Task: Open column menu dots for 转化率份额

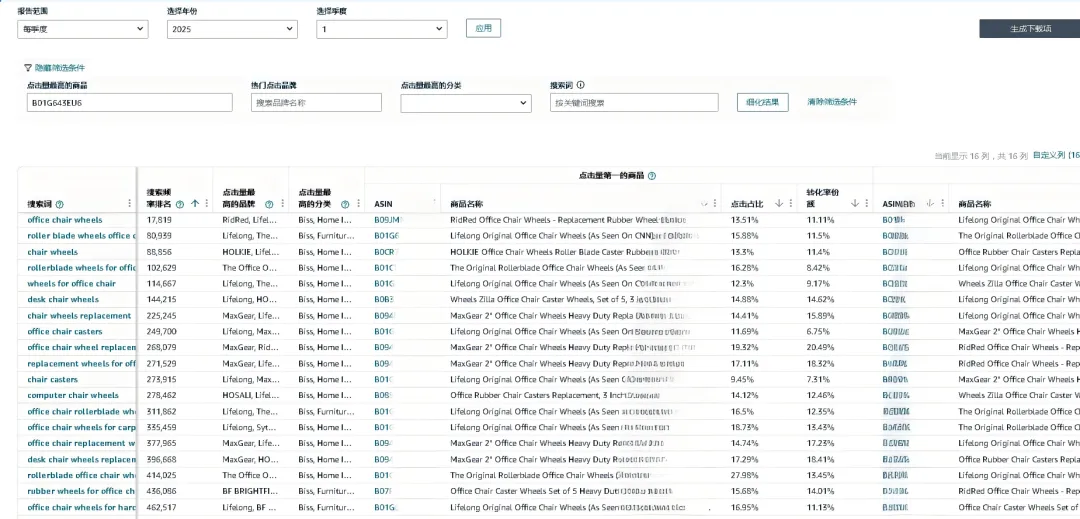Action: (x=866, y=204)
